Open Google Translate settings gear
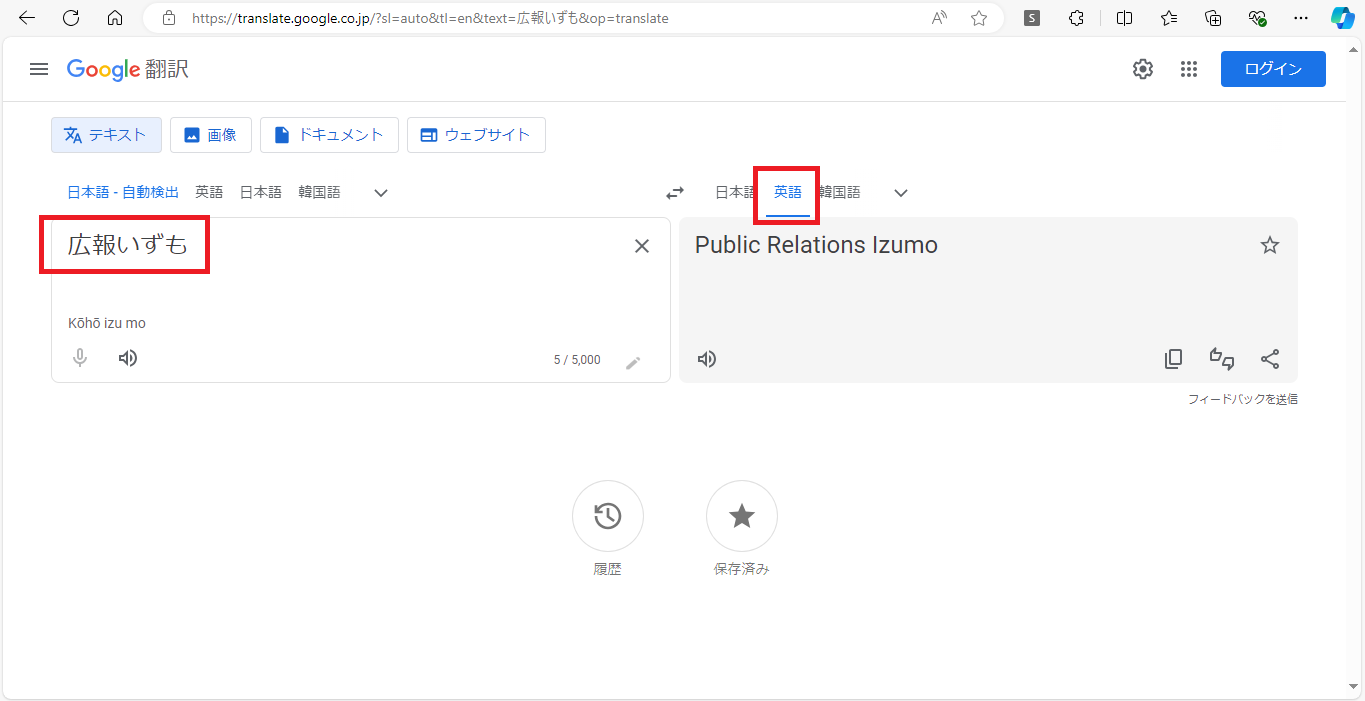This screenshot has height=701, width=1365. pyautogui.click(x=1143, y=69)
